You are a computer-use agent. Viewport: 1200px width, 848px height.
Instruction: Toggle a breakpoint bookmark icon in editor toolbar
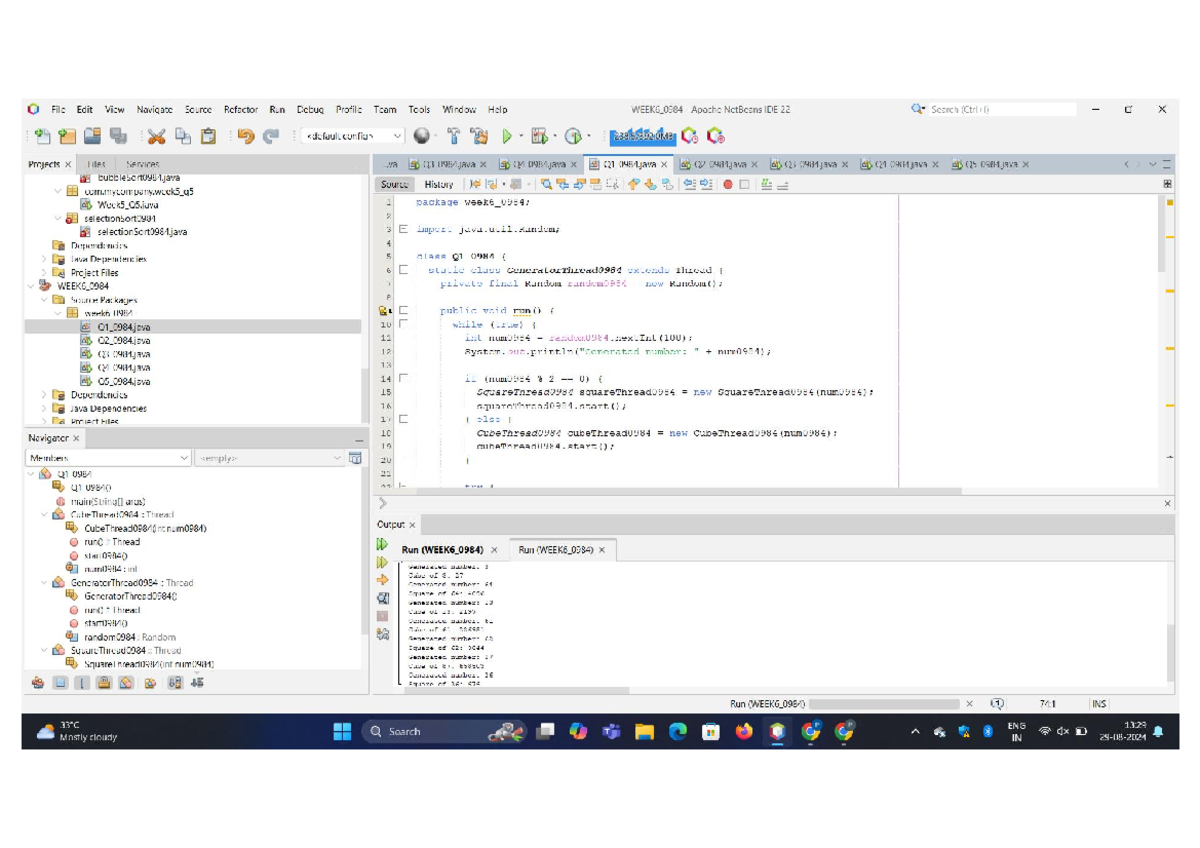(729, 185)
